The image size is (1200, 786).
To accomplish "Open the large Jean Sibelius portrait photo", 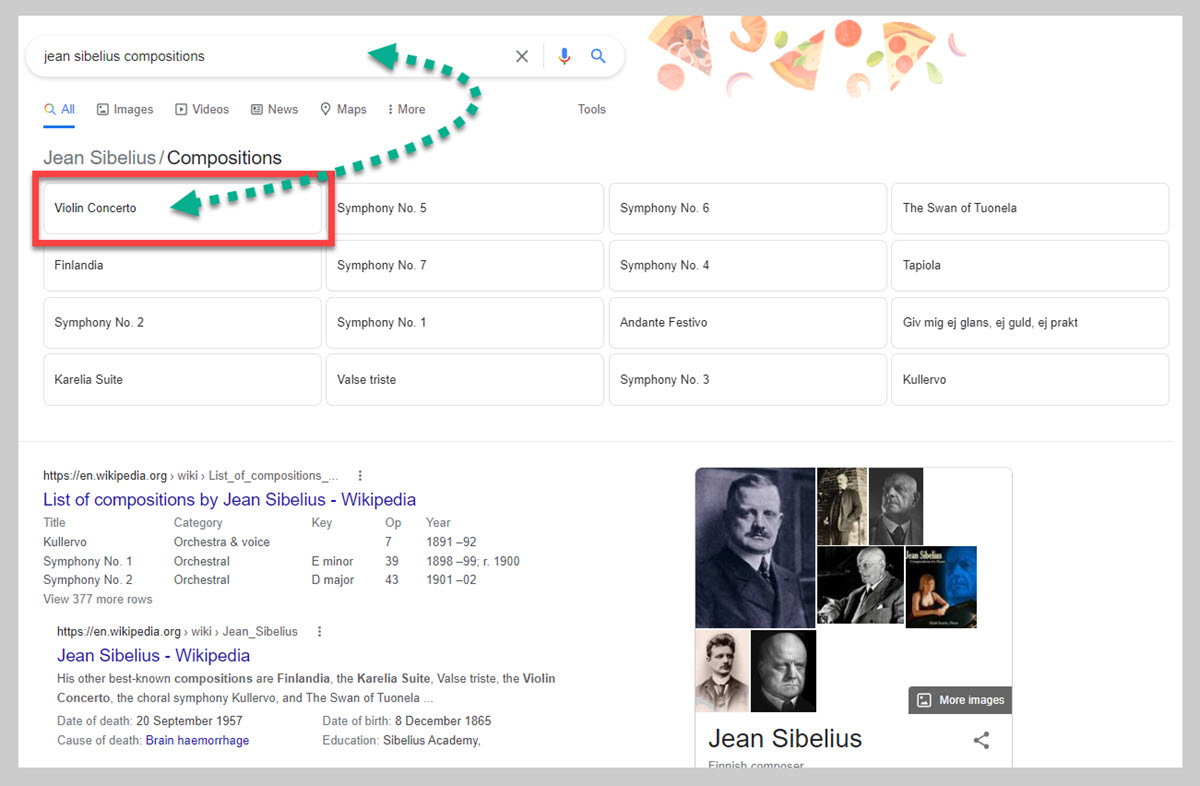I will 755,547.
